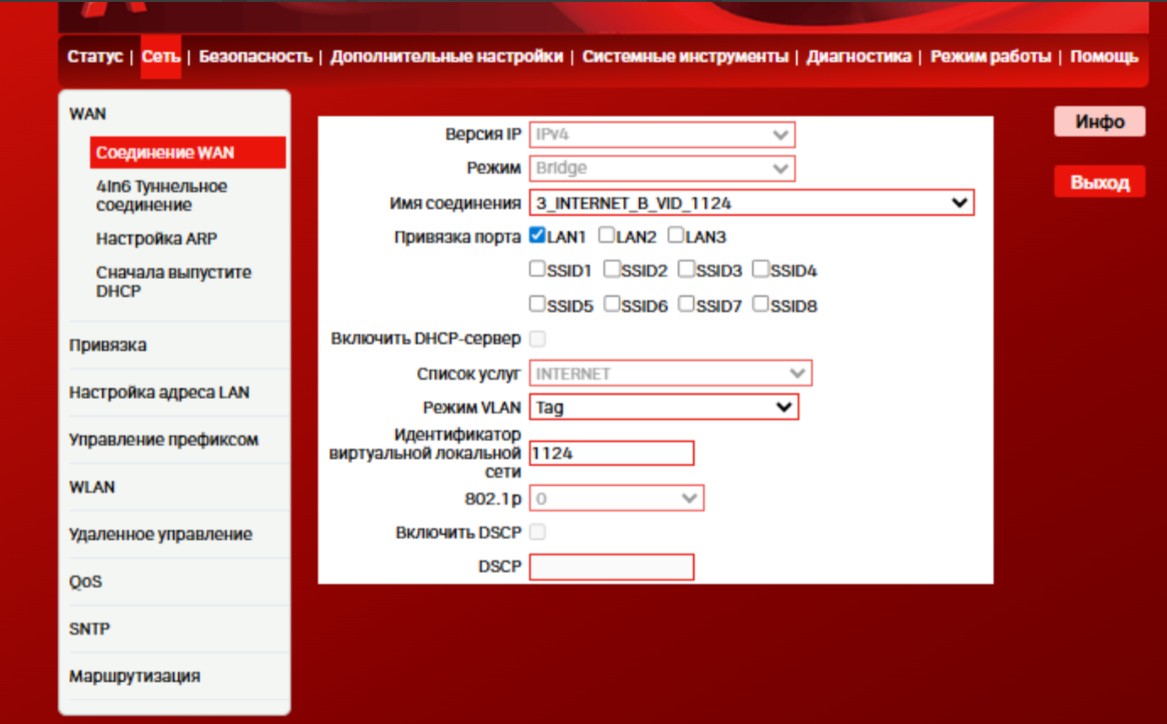Go to Системные инструменты menu
The image size is (1167, 724).
[685, 56]
